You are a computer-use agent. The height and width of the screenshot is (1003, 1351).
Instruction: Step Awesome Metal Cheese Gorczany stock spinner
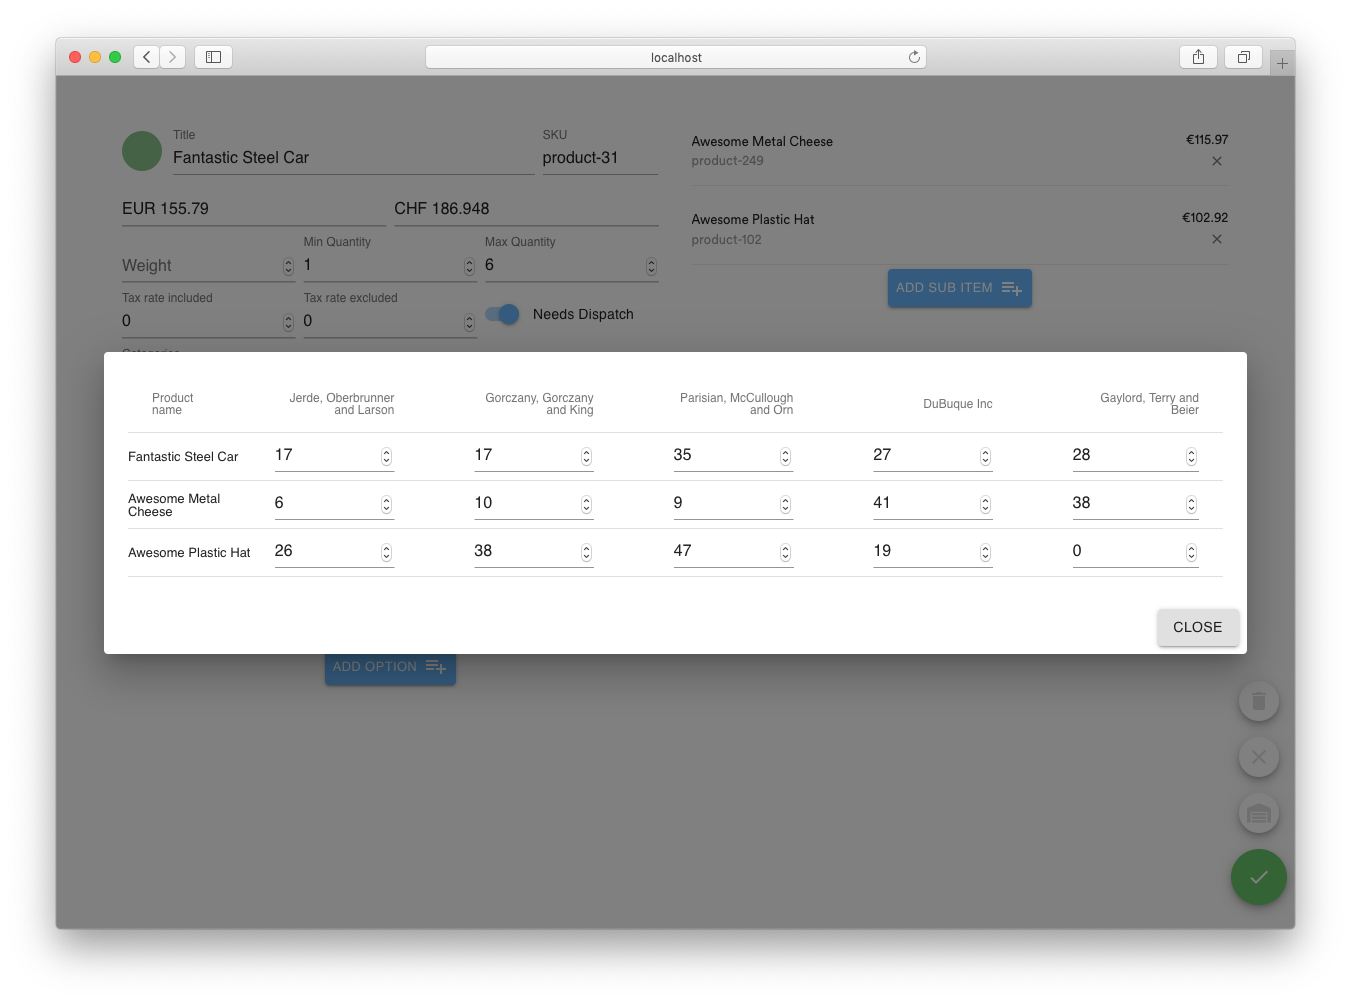point(586,505)
